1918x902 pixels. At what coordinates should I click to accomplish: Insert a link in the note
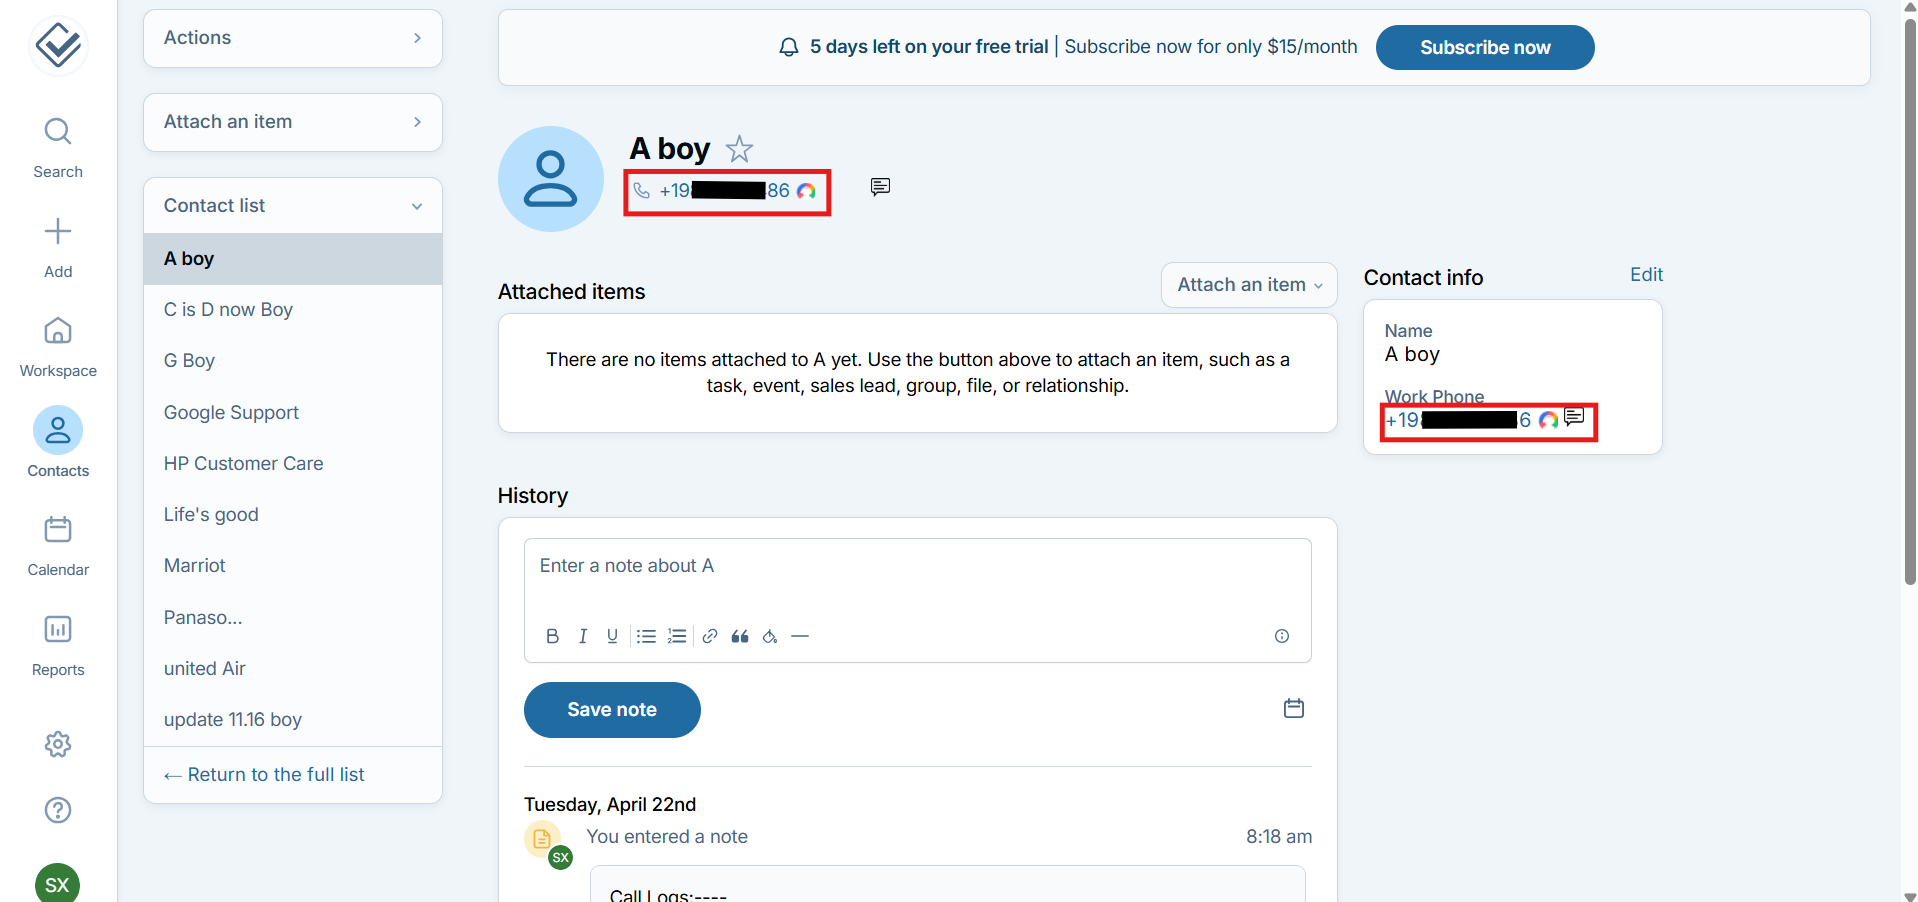710,636
